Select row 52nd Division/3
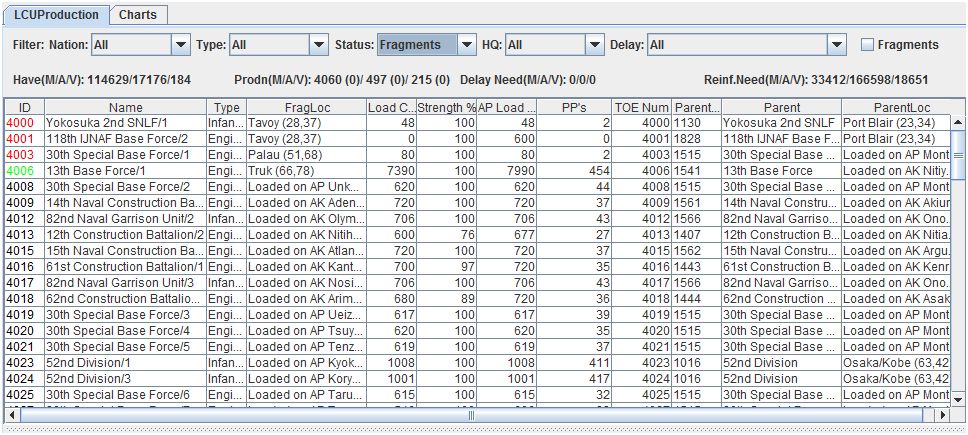The height and width of the screenshot is (435, 968). click(x=477, y=379)
